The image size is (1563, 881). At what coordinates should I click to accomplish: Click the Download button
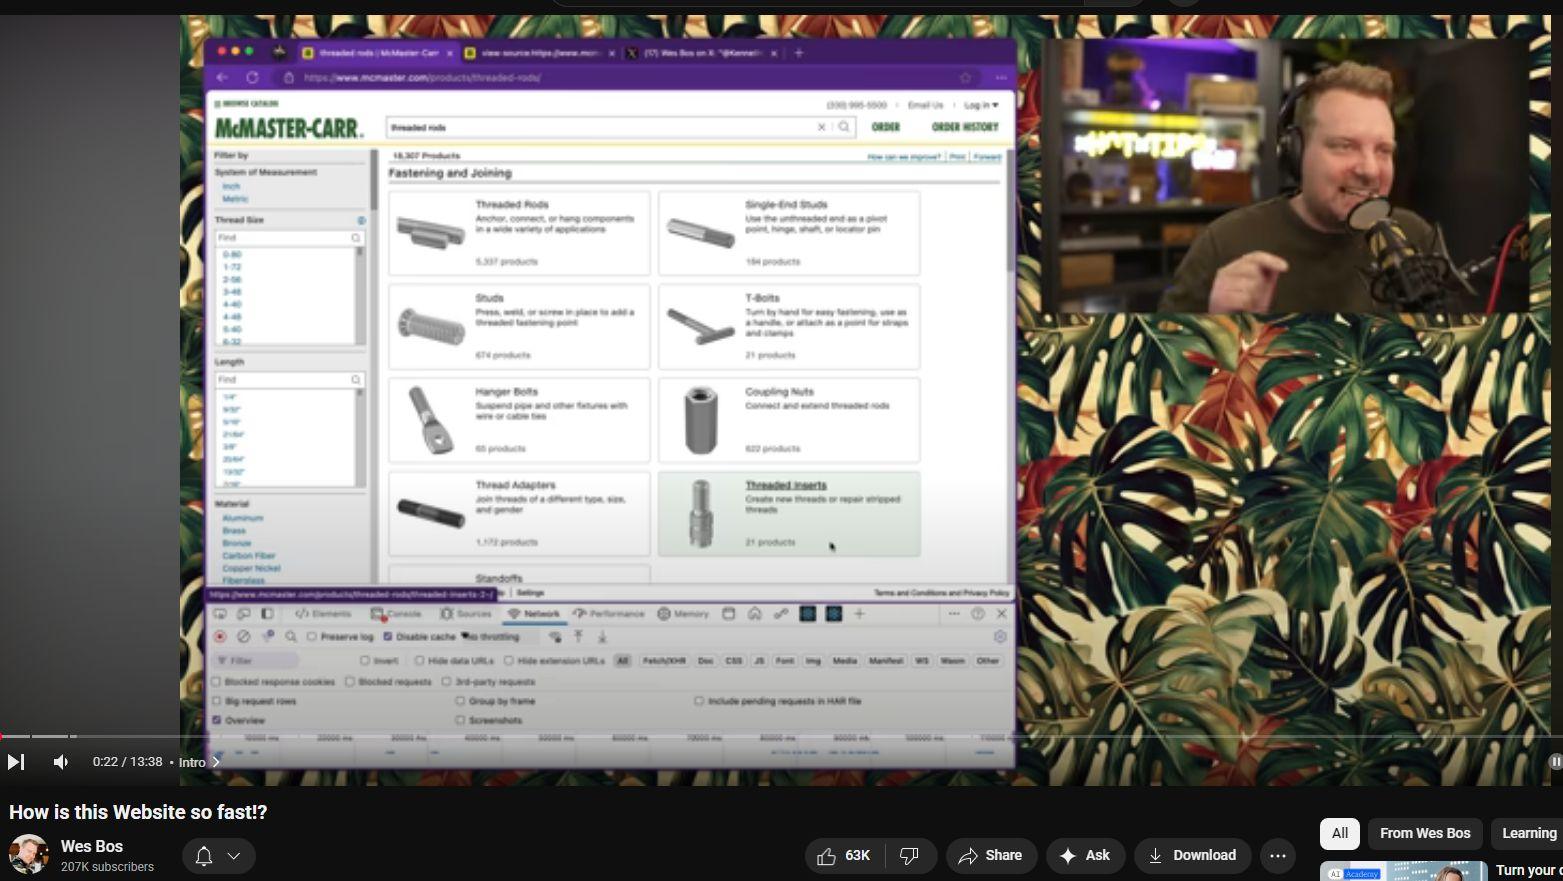pos(1192,856)
